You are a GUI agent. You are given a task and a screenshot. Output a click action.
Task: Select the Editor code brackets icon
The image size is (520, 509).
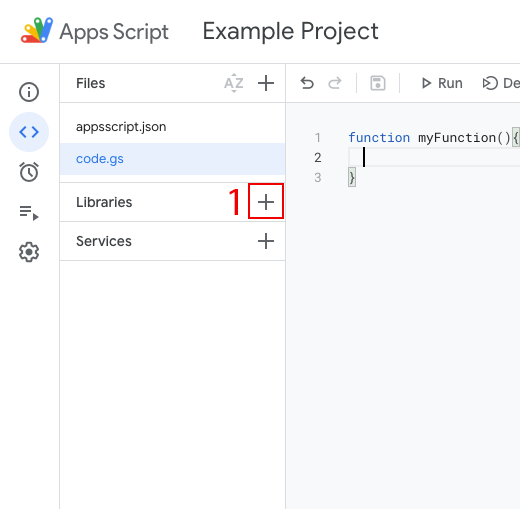click(29, 132)
